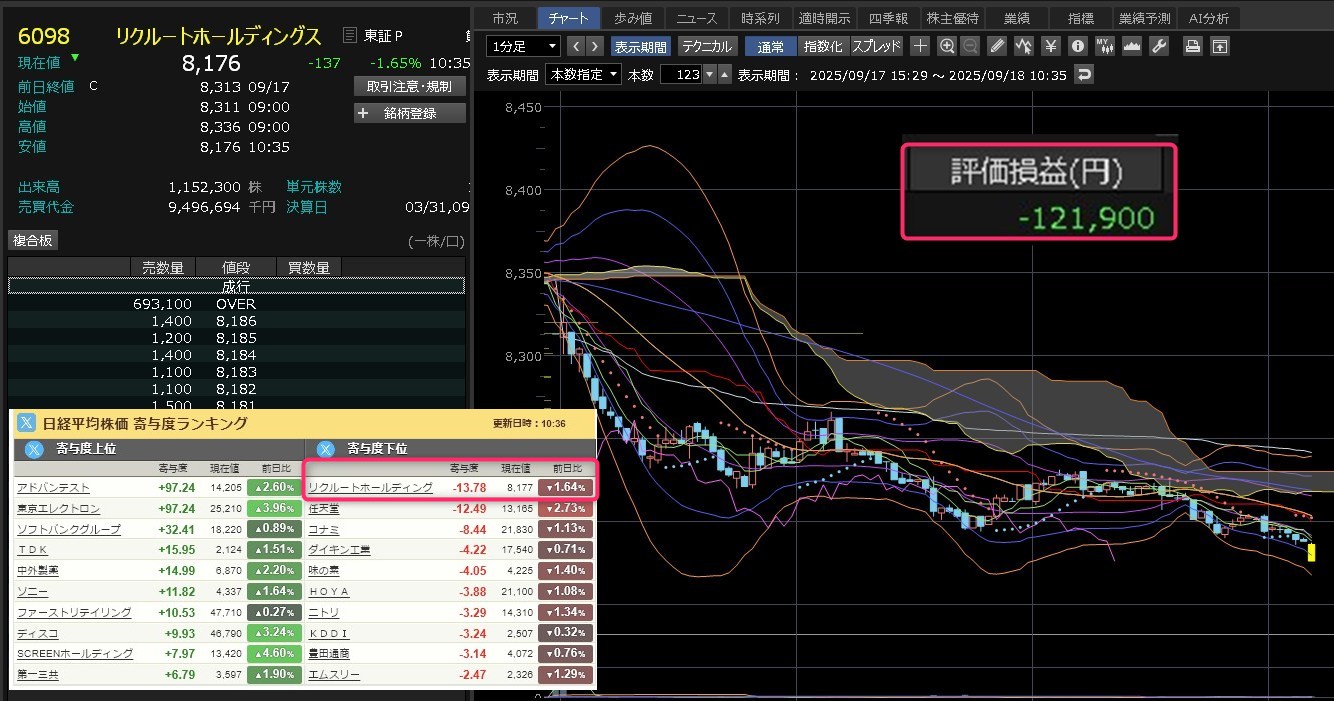The image size is (1334, 701).
Task: Click the zoom out magnifier icon
Action: [x=971, y=46]
